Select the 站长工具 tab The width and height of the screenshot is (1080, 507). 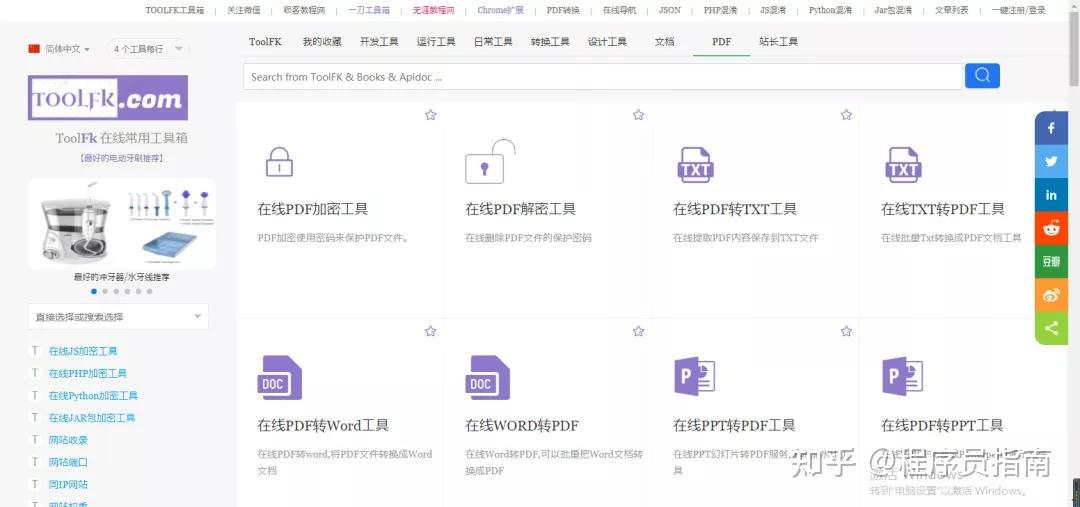pos(778,42)
